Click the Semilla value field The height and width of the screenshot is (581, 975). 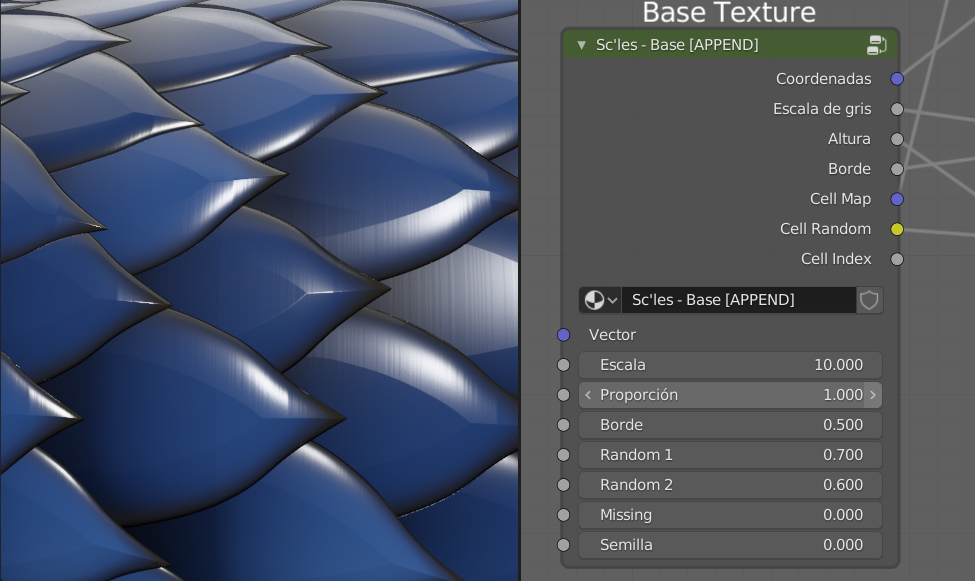pos(730,544)
